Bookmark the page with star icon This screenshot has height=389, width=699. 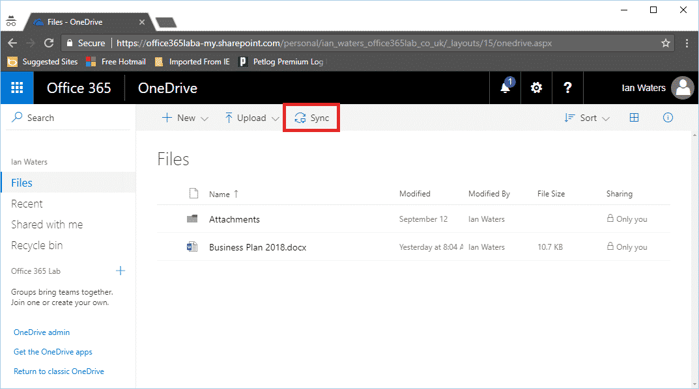(666, 43)
